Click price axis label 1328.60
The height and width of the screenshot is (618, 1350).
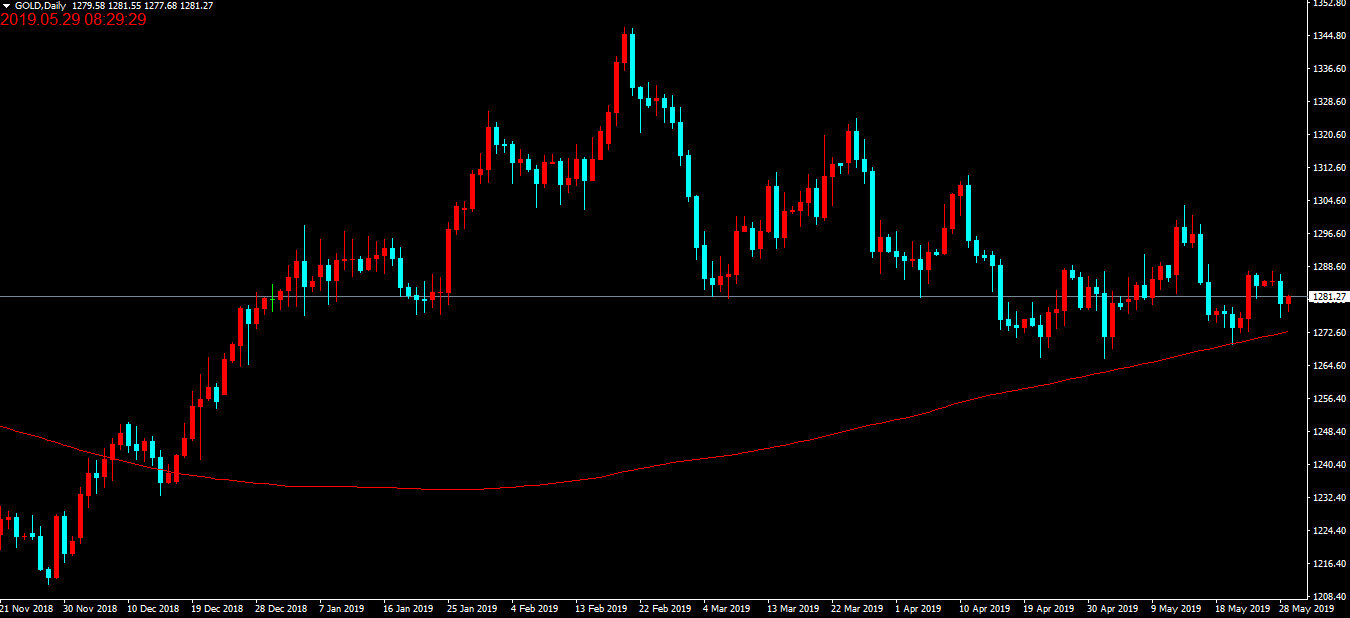[1330, 102]
